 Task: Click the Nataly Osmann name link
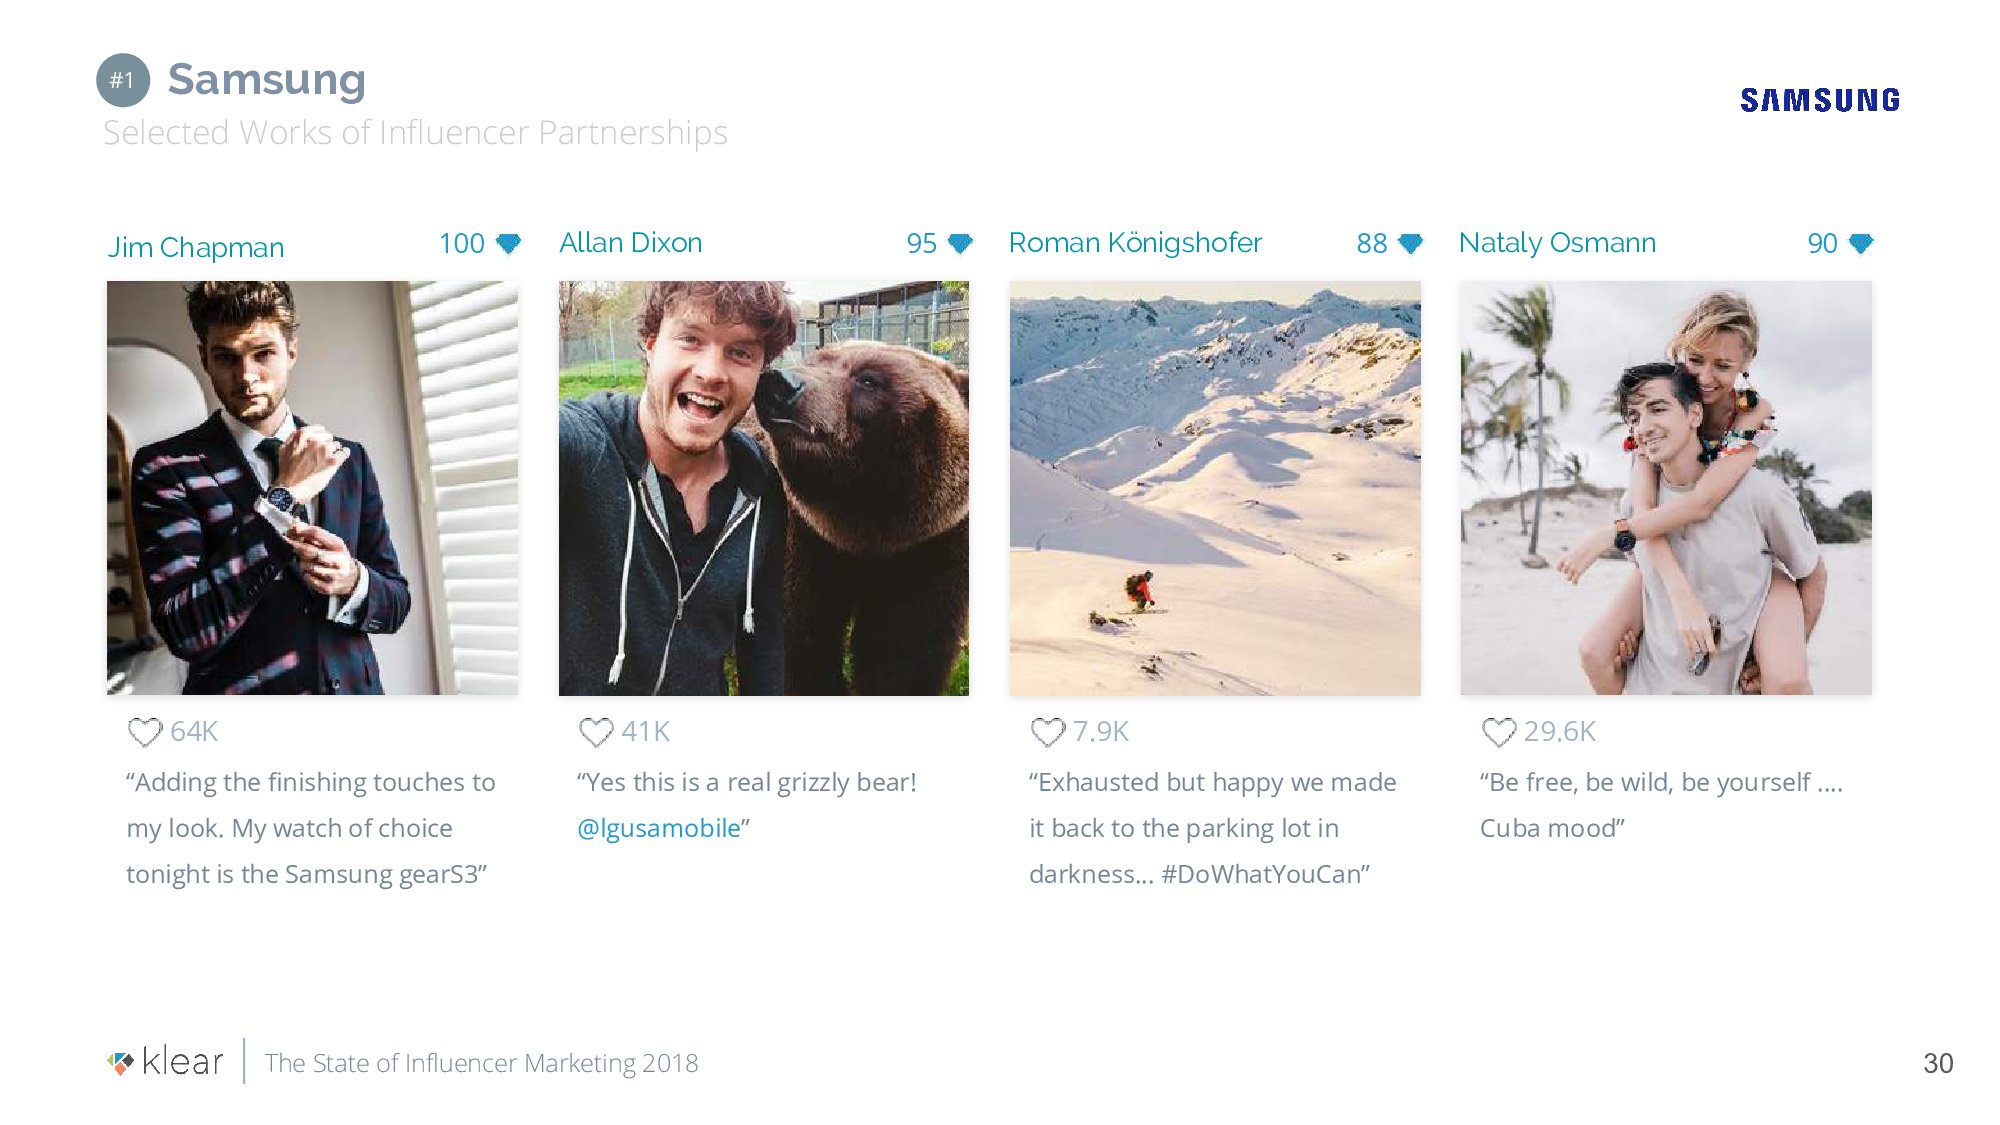[x=1557, y=243]
